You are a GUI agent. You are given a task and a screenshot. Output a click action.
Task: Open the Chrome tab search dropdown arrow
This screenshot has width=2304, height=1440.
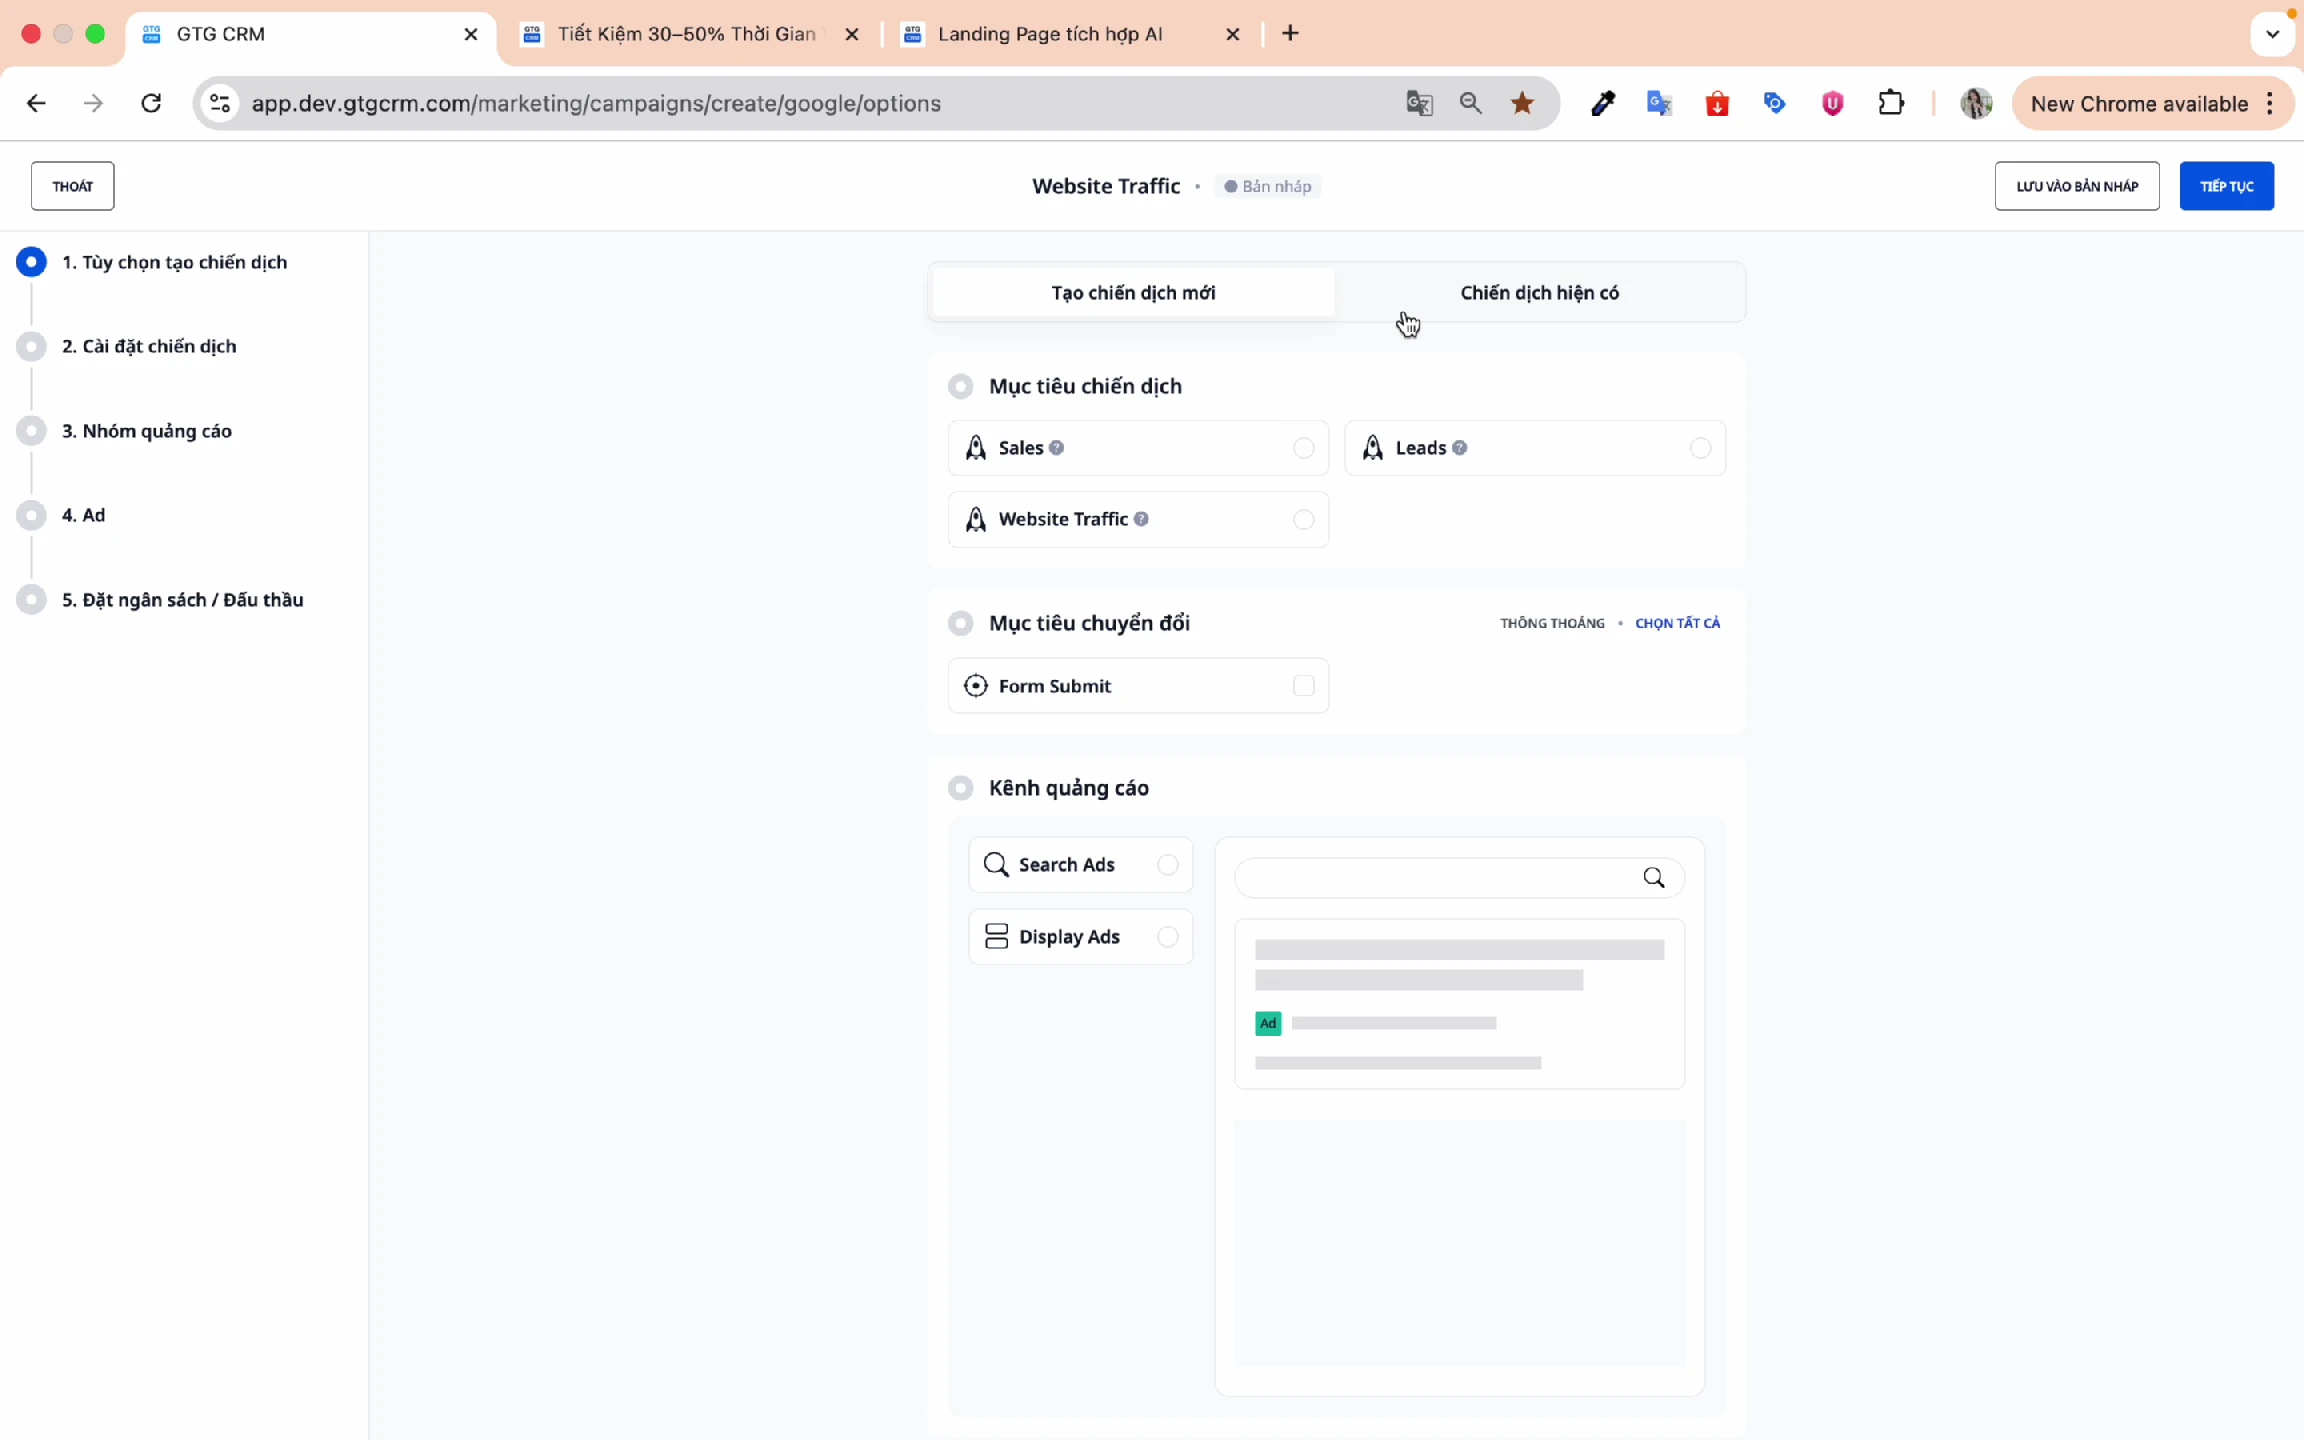[2272, 34]
